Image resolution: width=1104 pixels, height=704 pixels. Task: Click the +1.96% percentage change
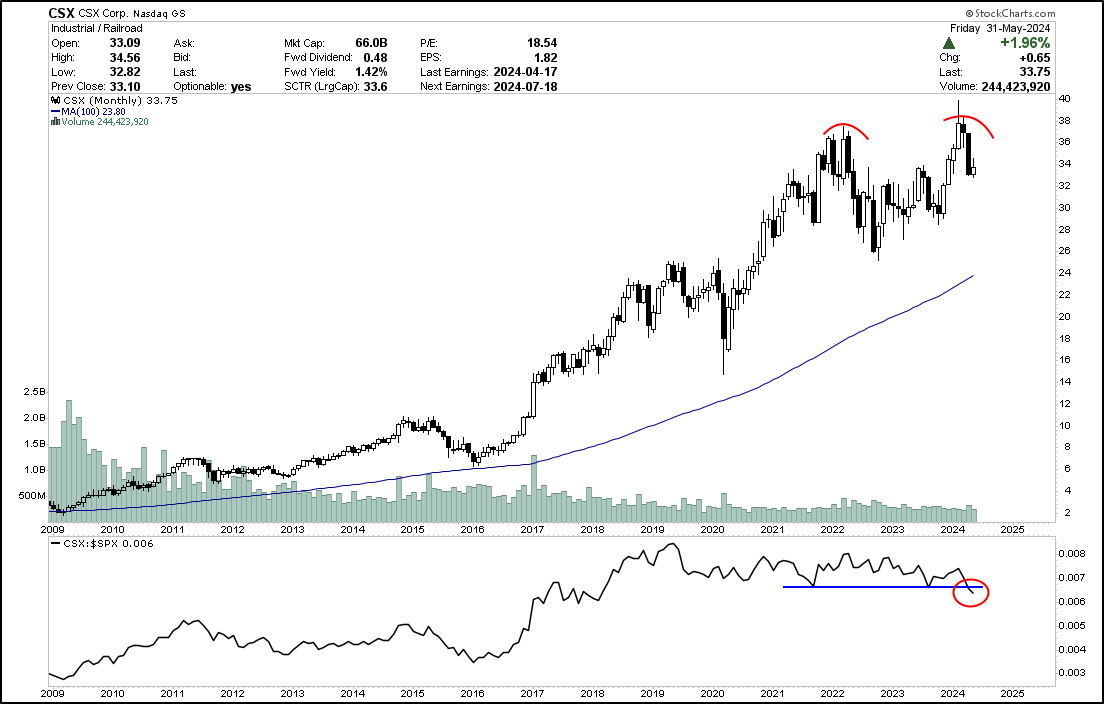pos(1025,43)
